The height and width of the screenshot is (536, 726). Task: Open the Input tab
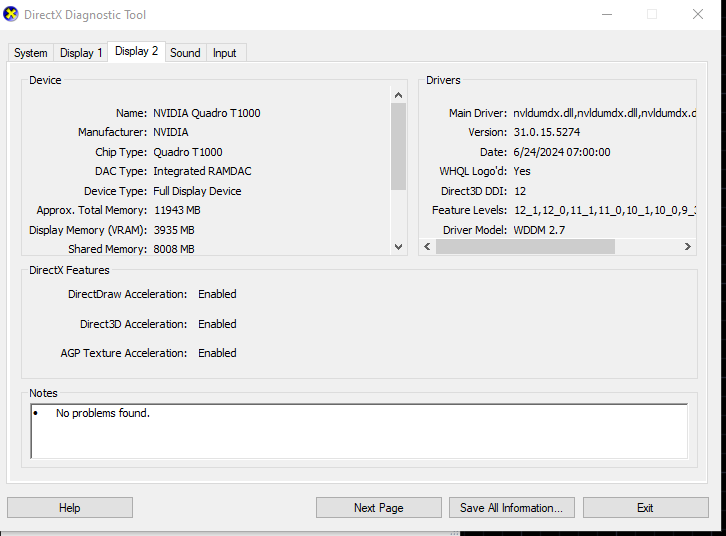coord(225,53)
